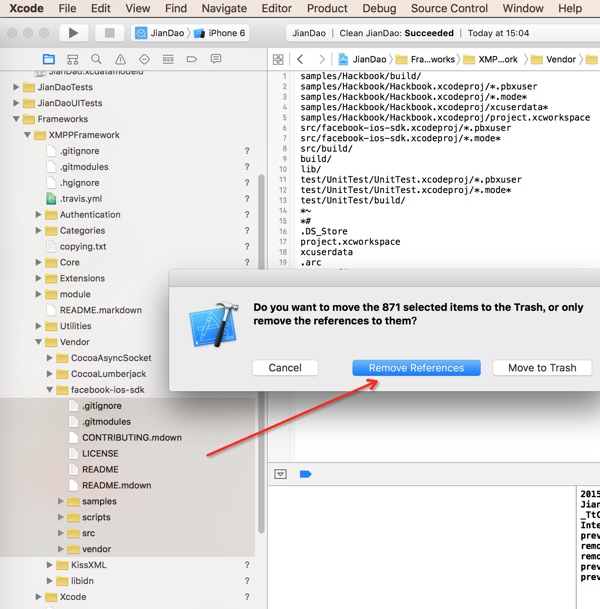Open the Find navigator magnifier icon
The height and width of the screenshot is (609, 600).
point(96,59)
